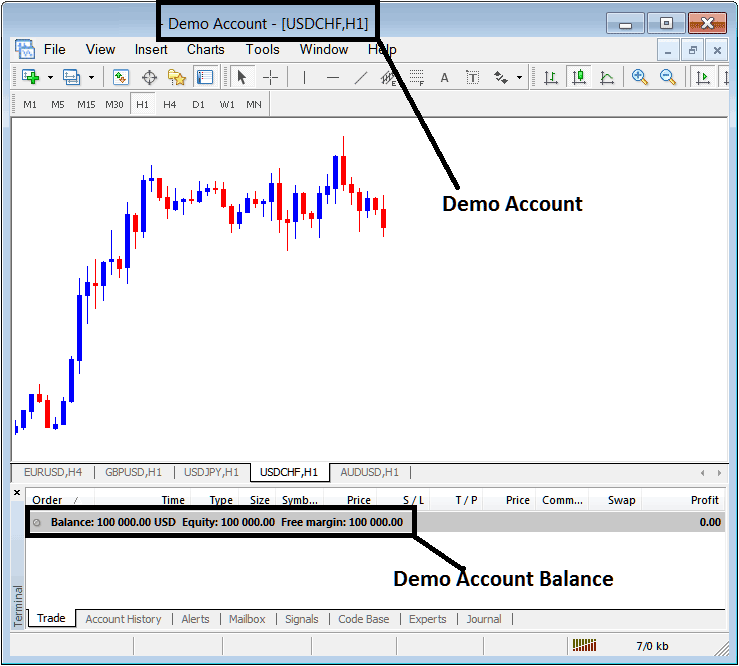This screenshot has height=666, width=739.
Task: Select the Crosshair tool
Action: (x=270, y=77)
